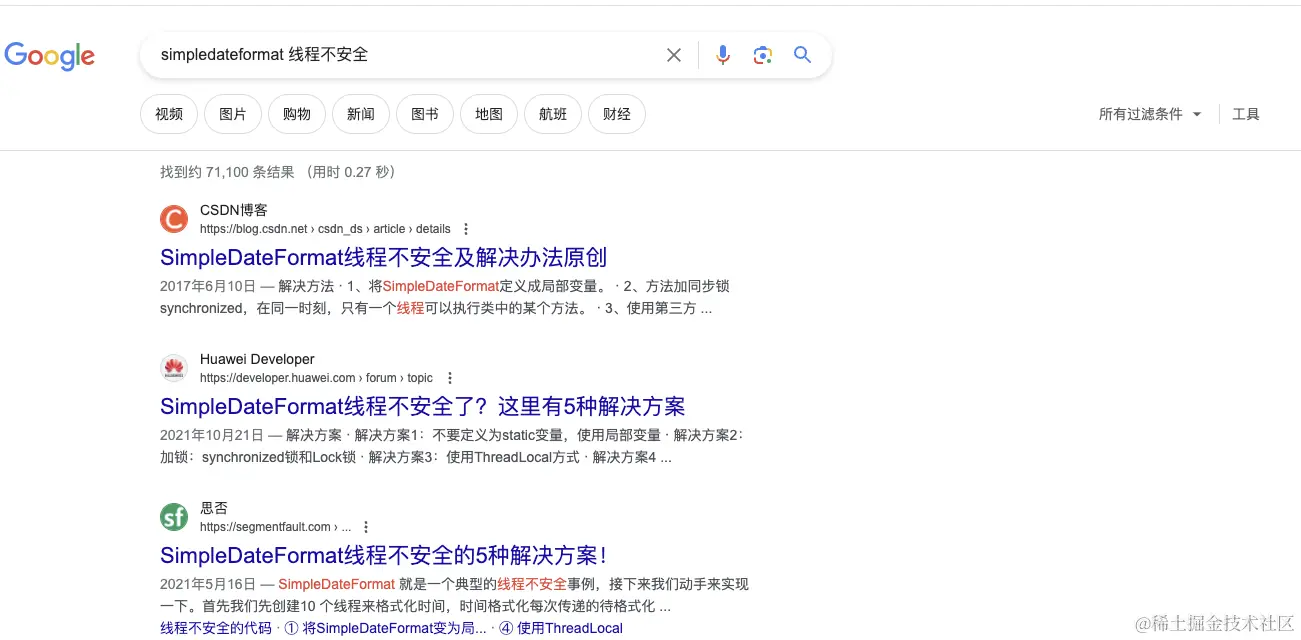The image size is (1301, 640).
Task: Select the 航班 filter chip
Action: click(x=553, y=114)
